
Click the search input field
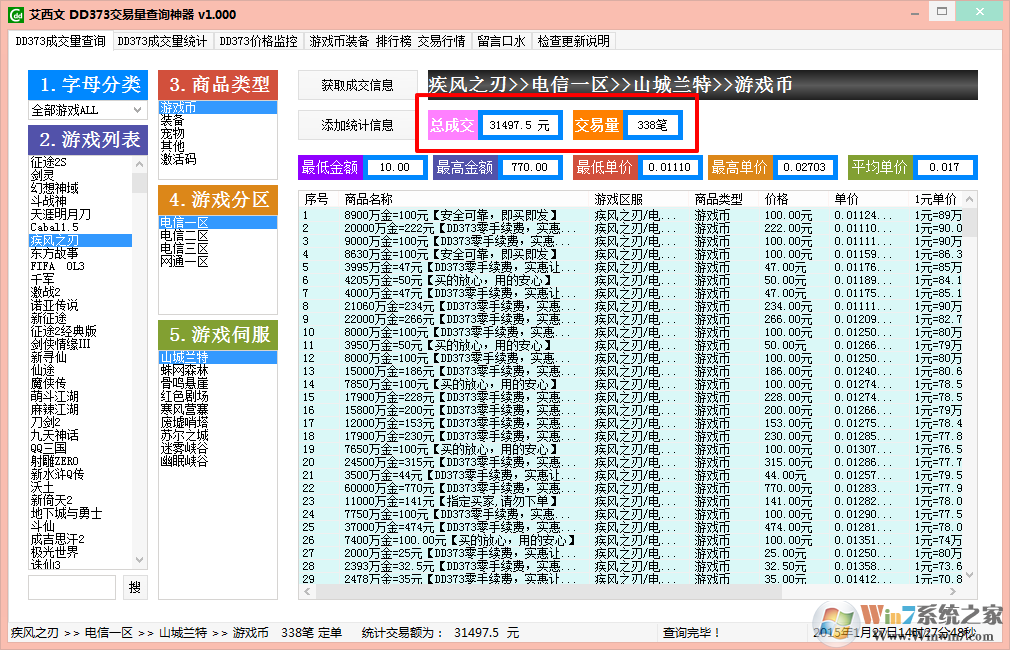tap(70, 587)
